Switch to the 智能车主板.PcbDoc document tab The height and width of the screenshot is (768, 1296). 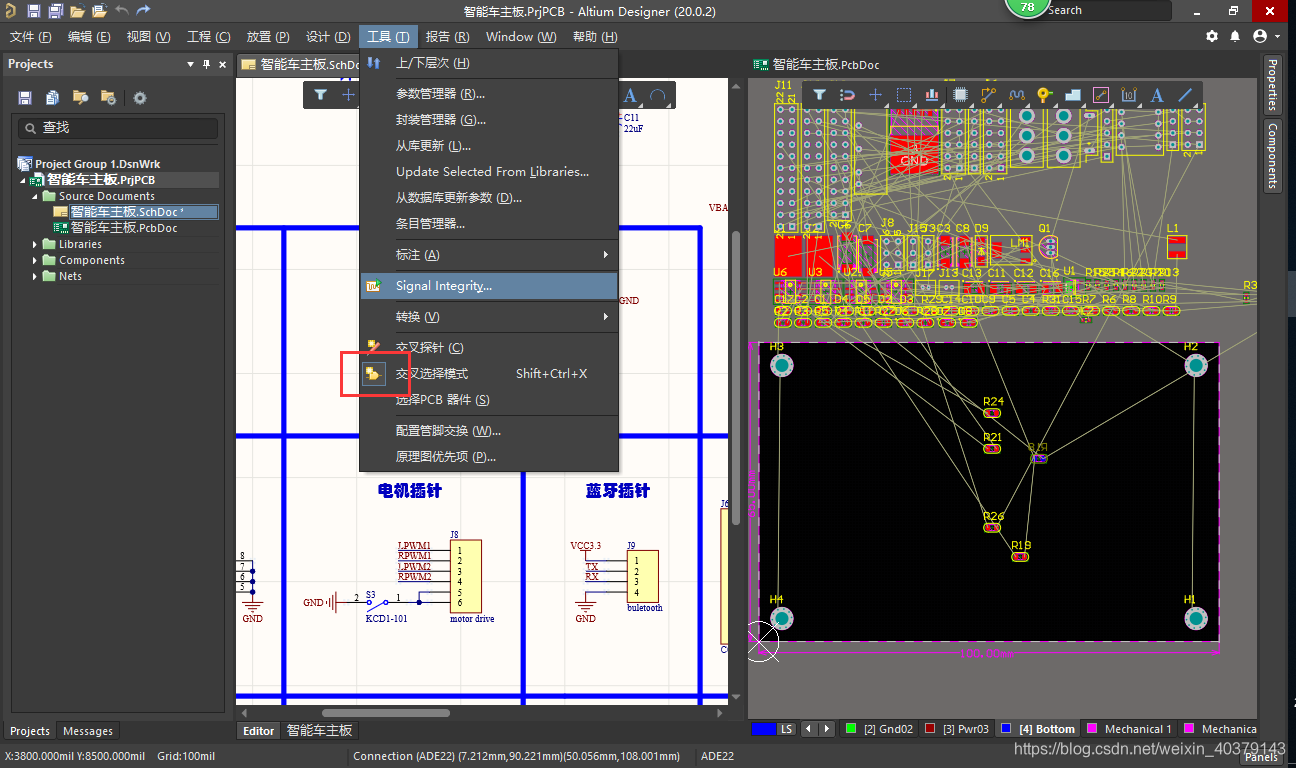[816, 64]
